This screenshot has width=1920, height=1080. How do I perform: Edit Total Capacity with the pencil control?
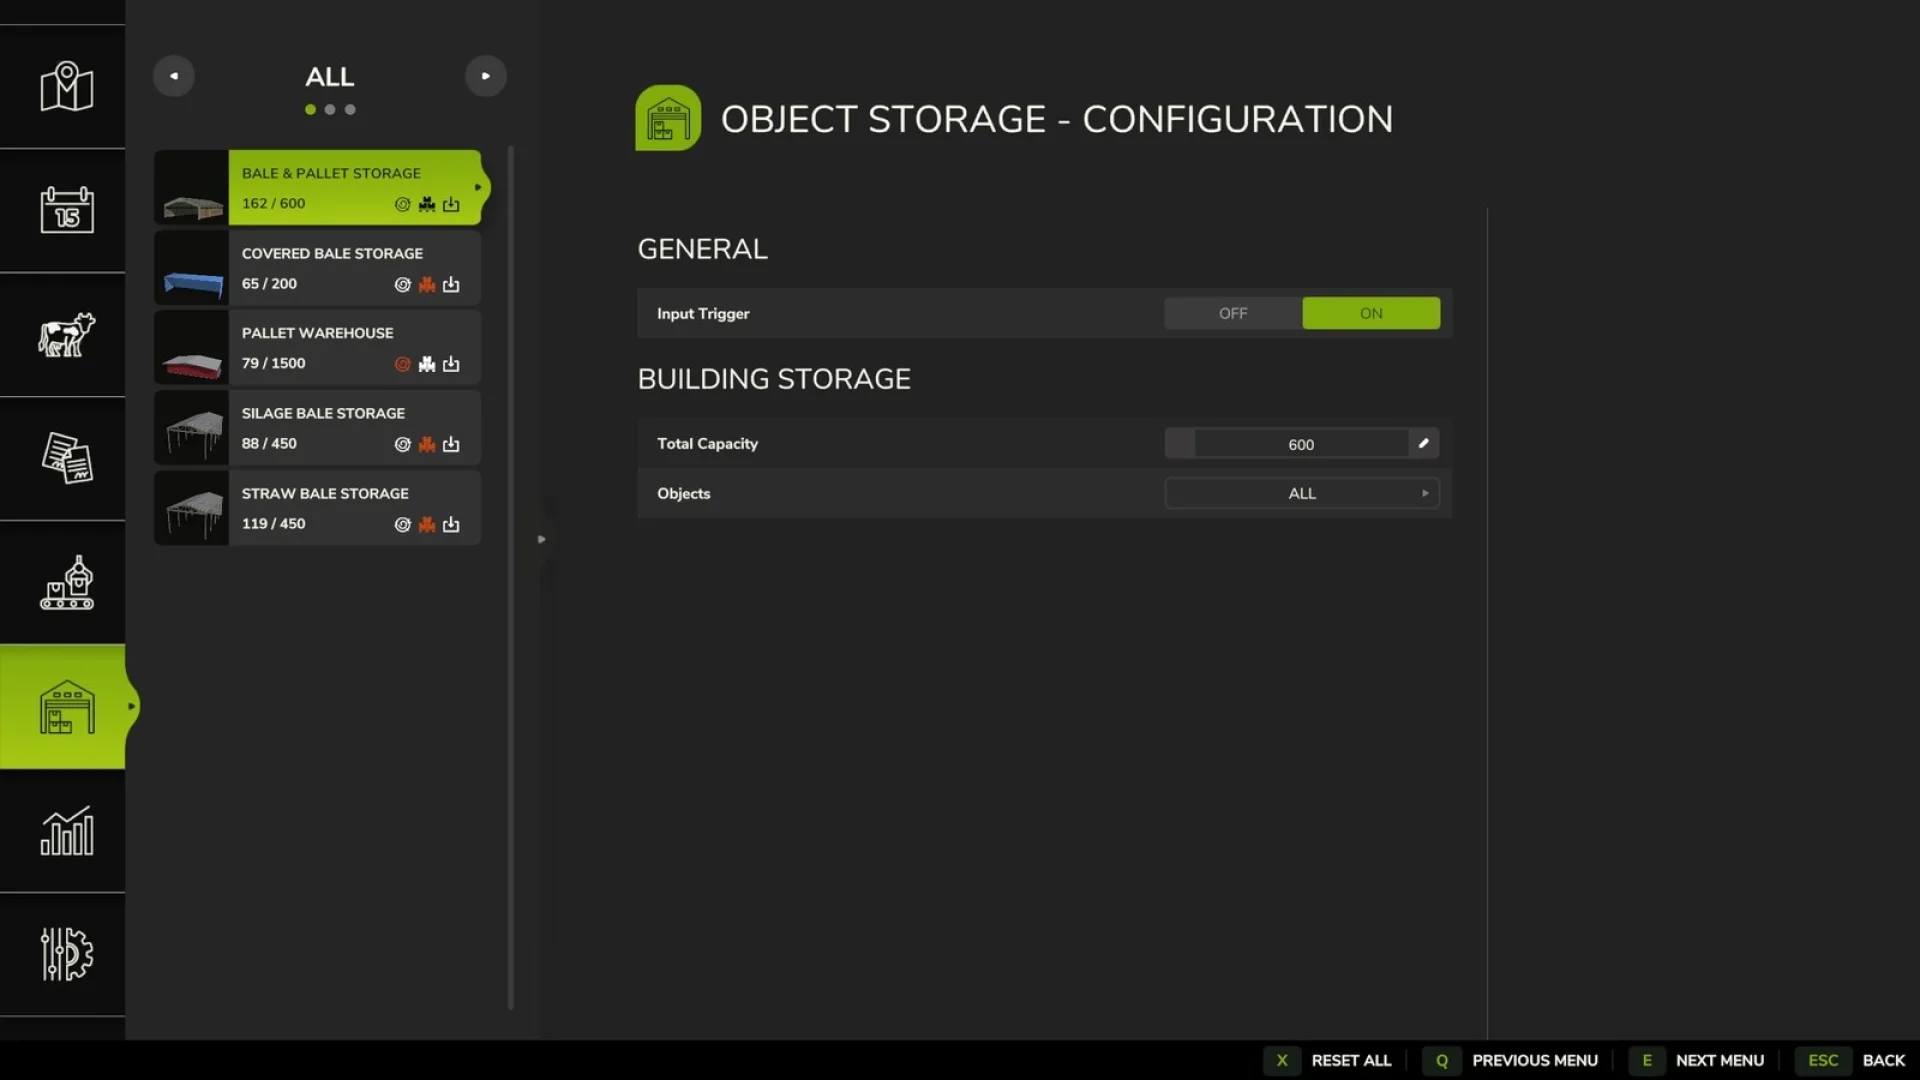pos(1423,442)
